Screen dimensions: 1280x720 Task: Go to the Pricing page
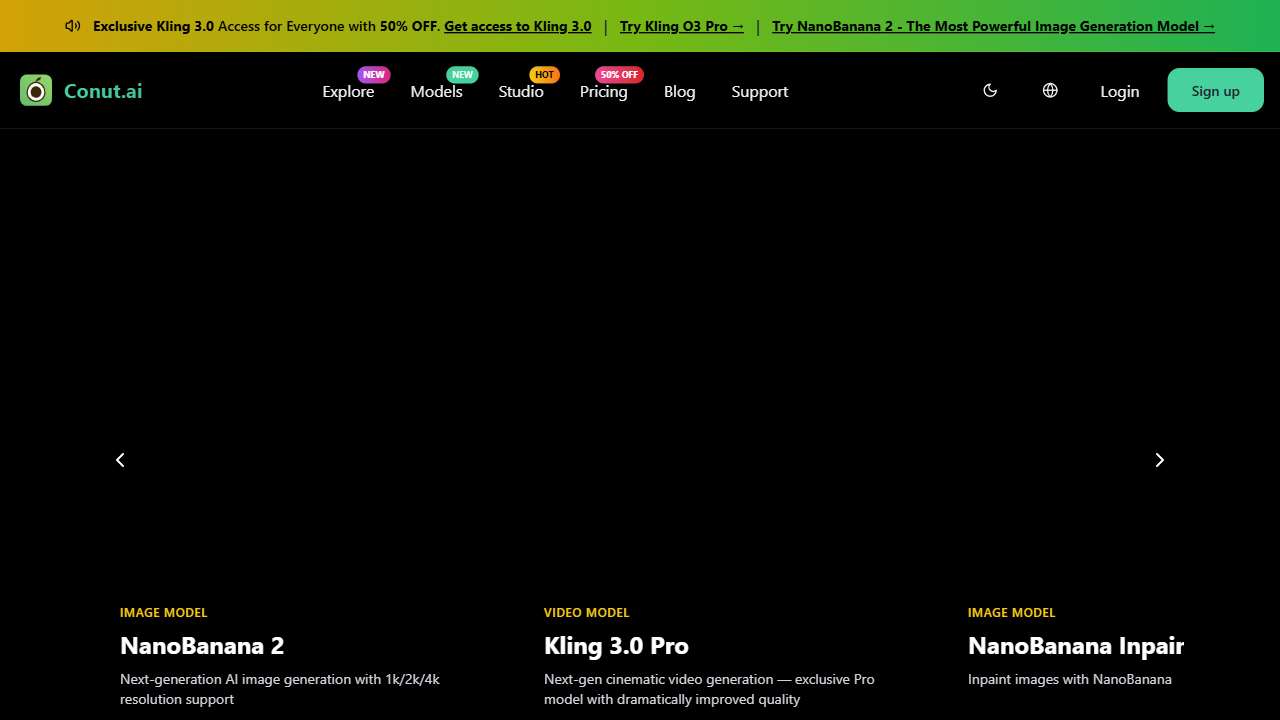pyautogui.click(x=603, y=92)
